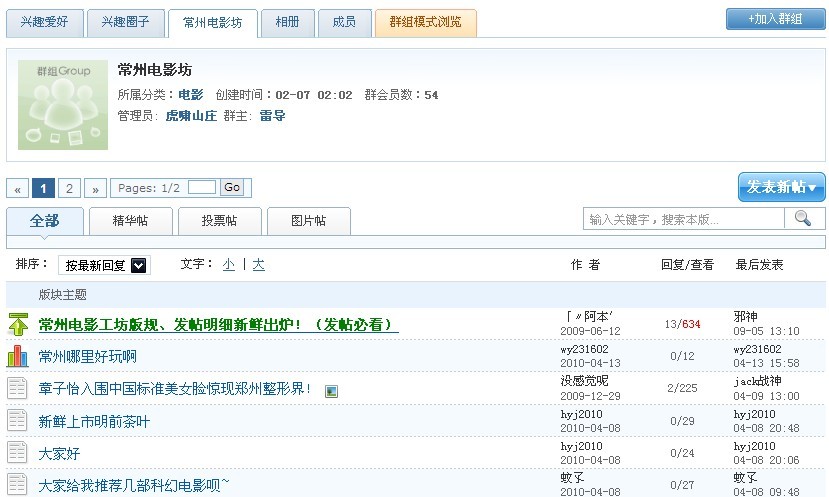Expand the 发表新帖 post dropdown
This screenshot has height=497, width=829.
(x=781, y=187)
